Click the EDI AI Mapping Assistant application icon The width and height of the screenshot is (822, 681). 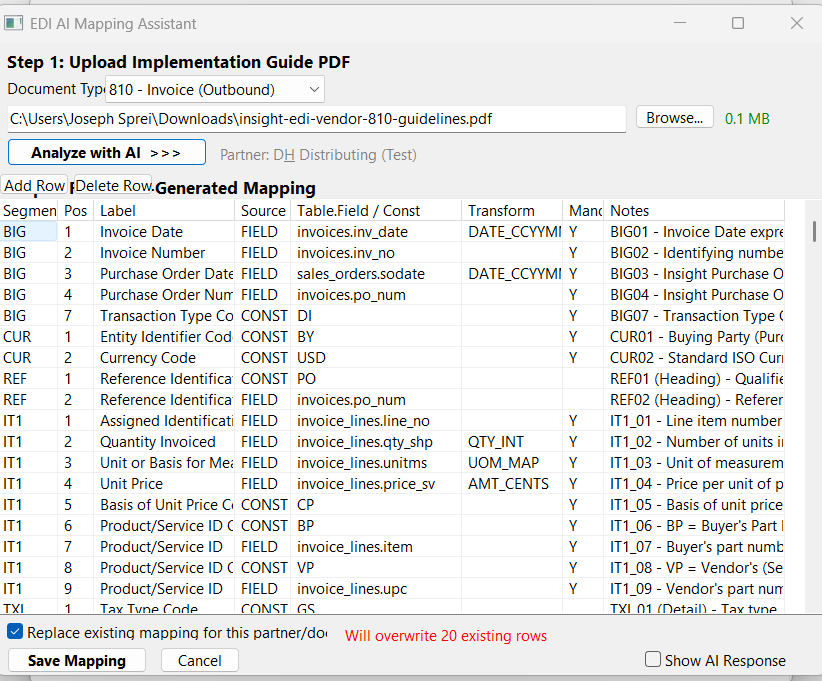click(x=15, y=22)
